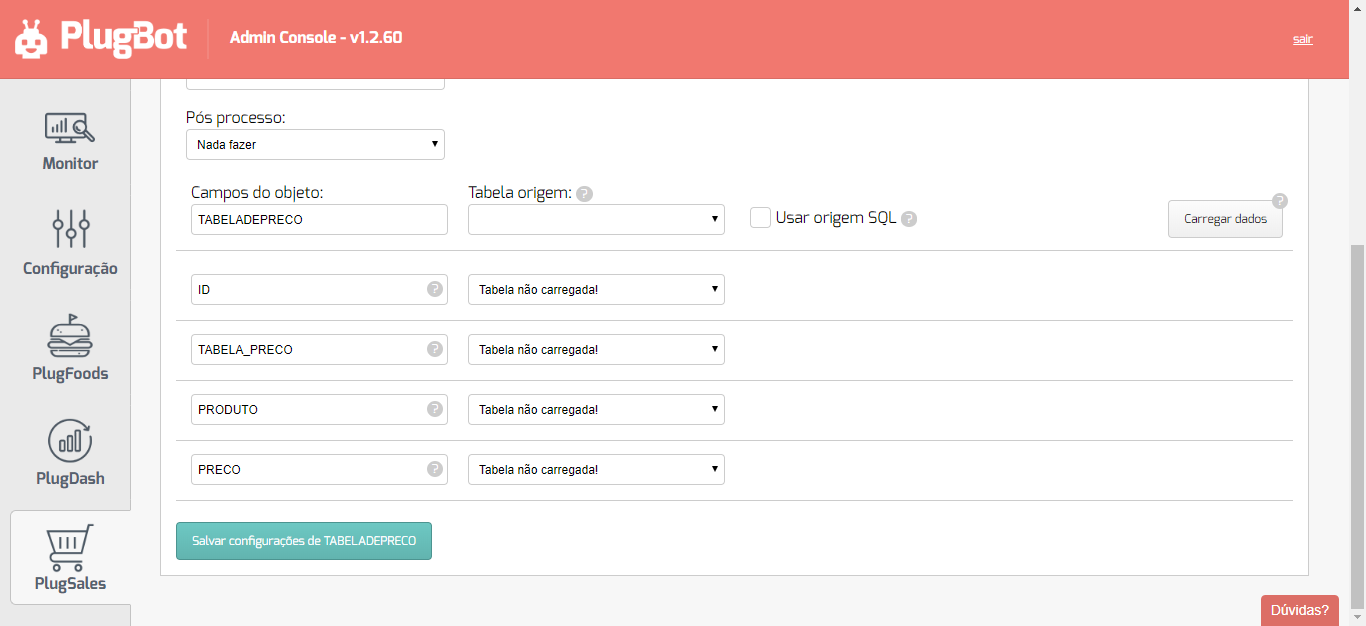This screenshot has height=626, width=1366.
Task: Open the Pós processo dropdown
Action: point(315,144)
